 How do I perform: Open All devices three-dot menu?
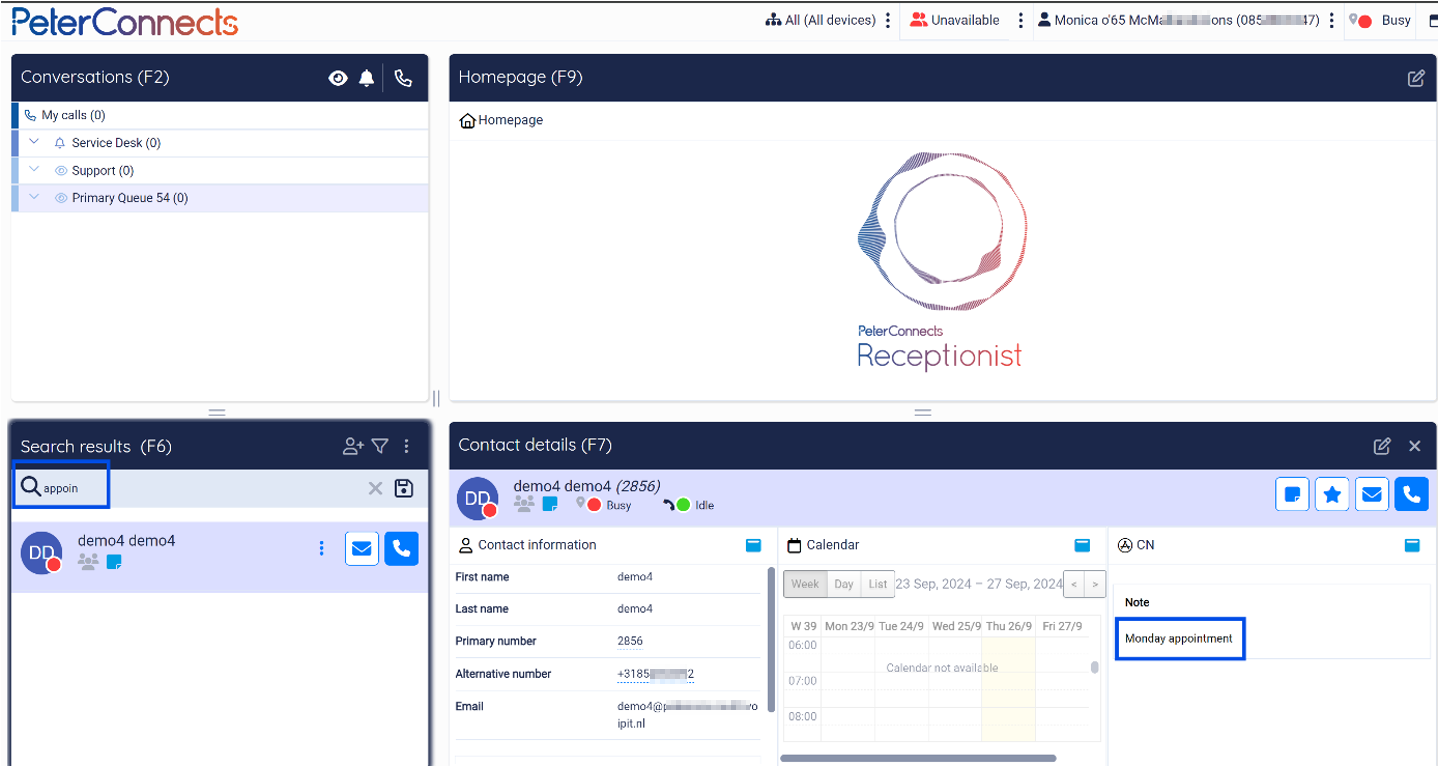coord(888,20)
